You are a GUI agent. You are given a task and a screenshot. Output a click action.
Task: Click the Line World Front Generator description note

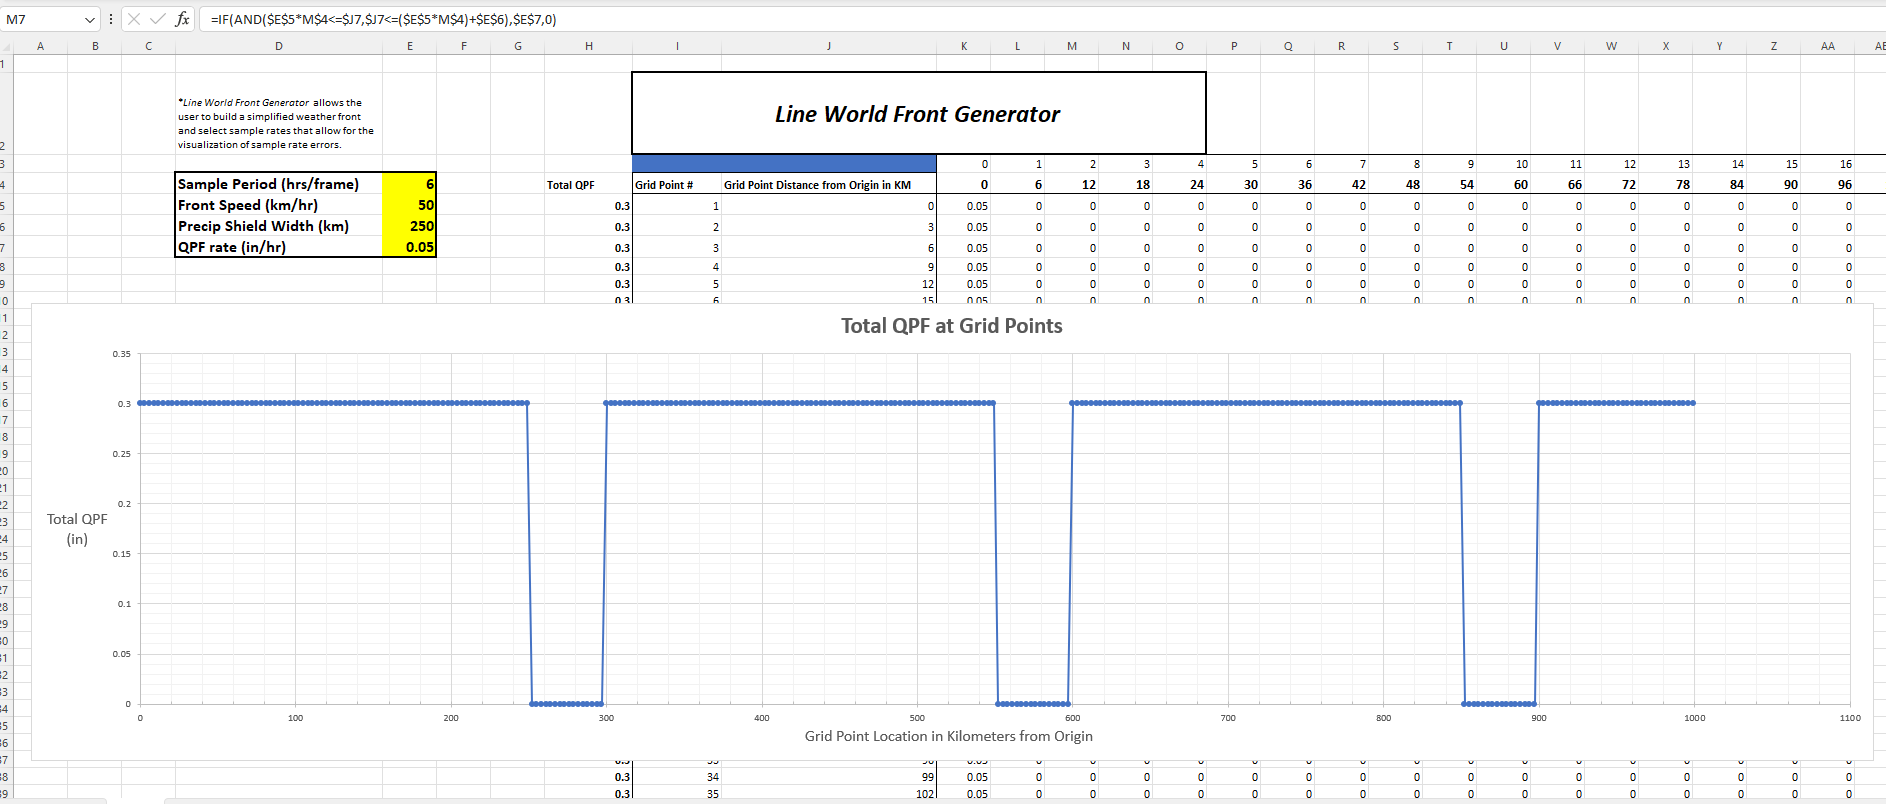click(277, 123)
